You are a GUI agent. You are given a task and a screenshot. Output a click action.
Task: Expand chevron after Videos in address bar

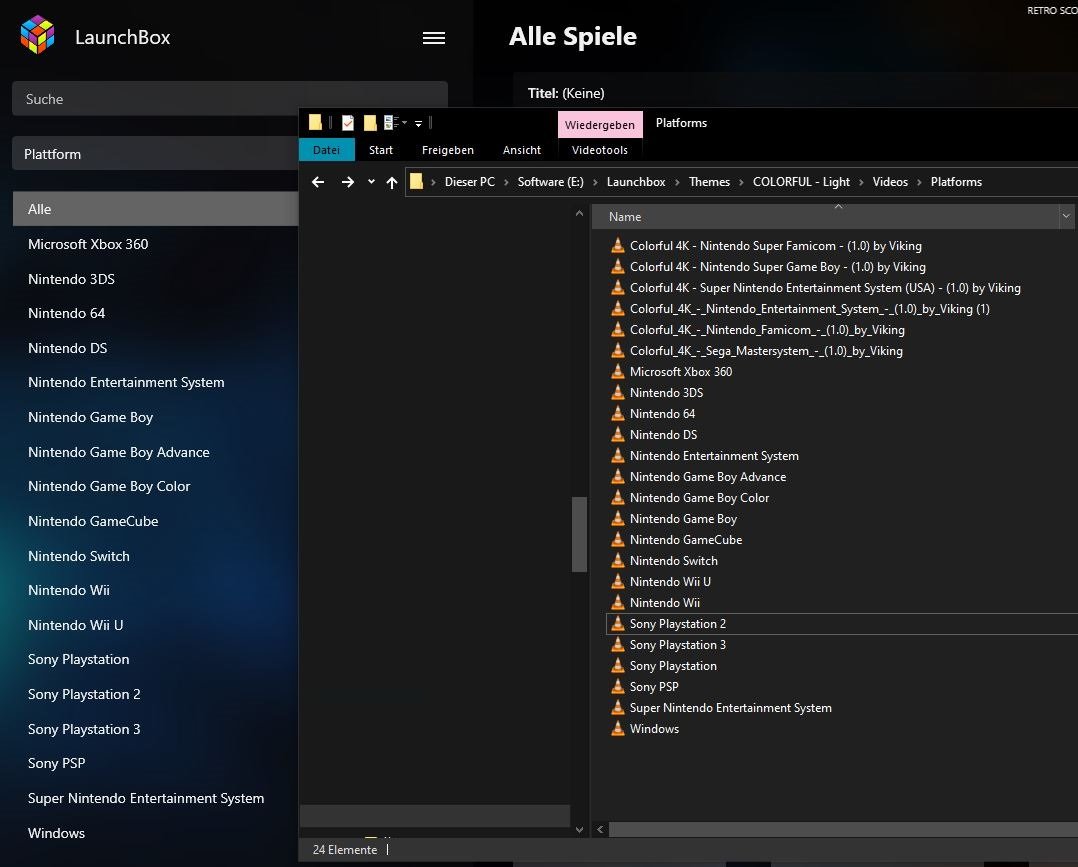[x=919, y=182]
